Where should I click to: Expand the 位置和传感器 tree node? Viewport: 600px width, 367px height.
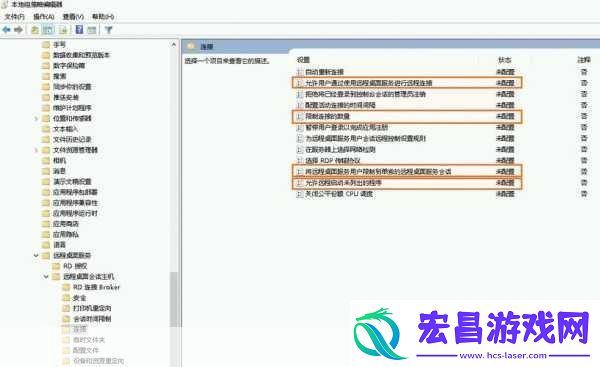[x=36, y=118]
